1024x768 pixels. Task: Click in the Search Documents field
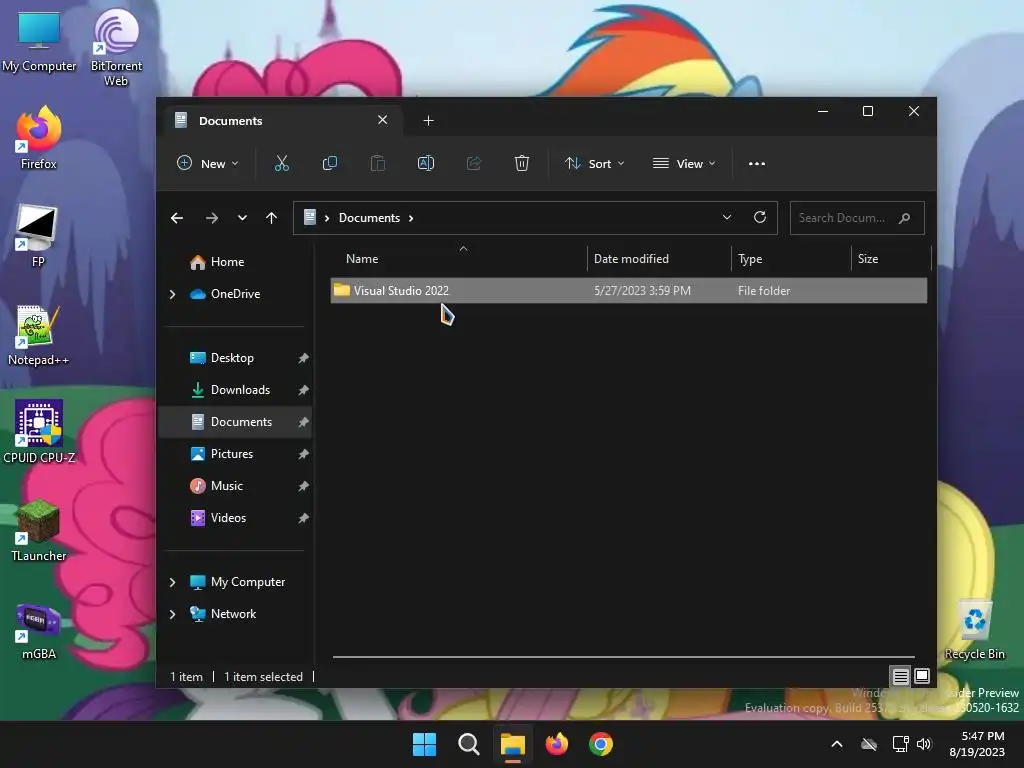[857, 218]
